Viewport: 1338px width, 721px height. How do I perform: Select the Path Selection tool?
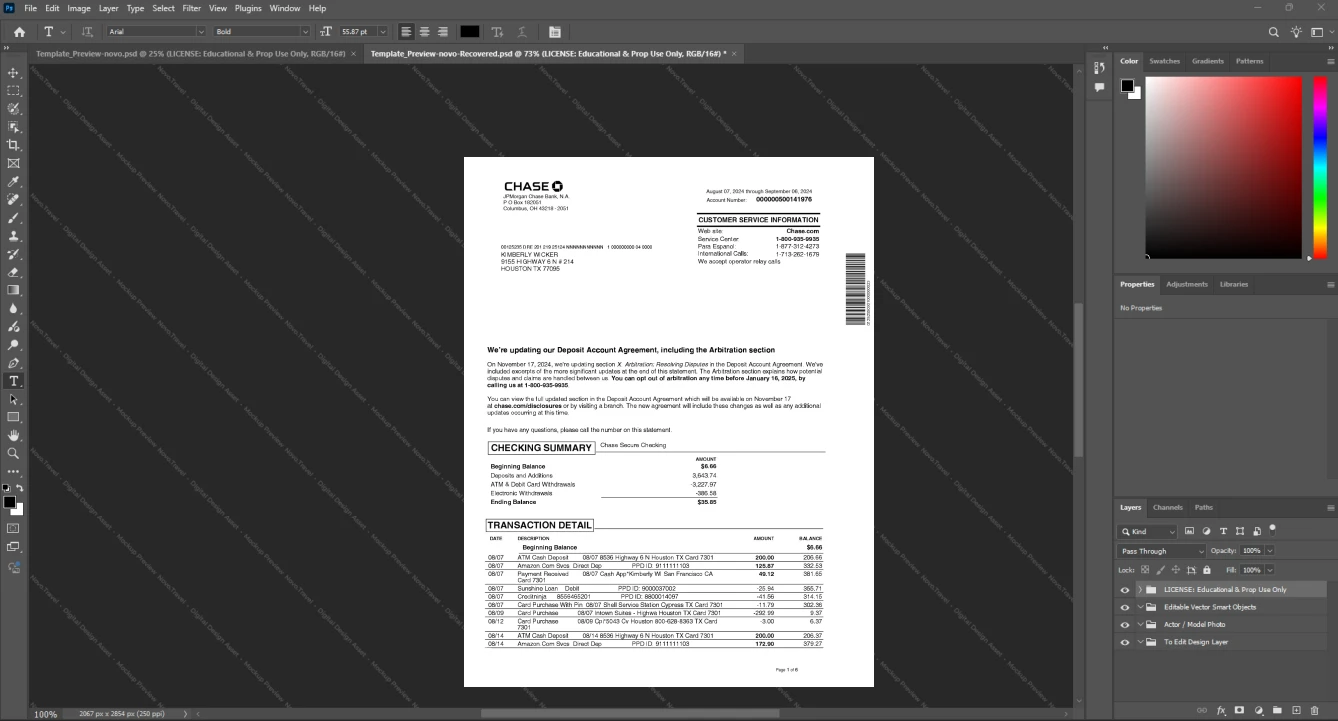coord(14,399)
